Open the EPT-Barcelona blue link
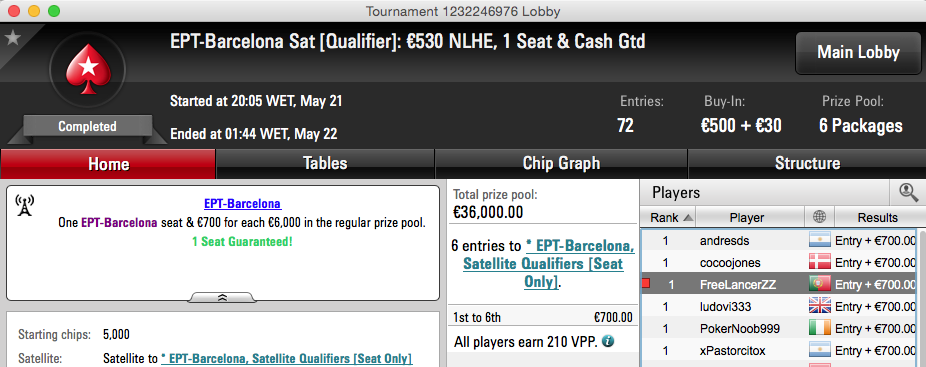926x367 pixels. pos(243,204)
